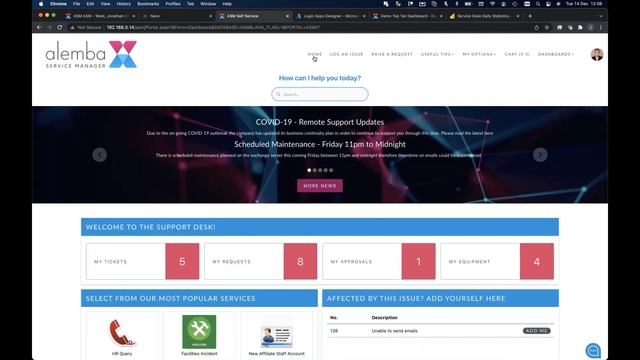Expand the Useful Tips menu
Viewport: 640px width, 360px height.
(x=437, y=54)
